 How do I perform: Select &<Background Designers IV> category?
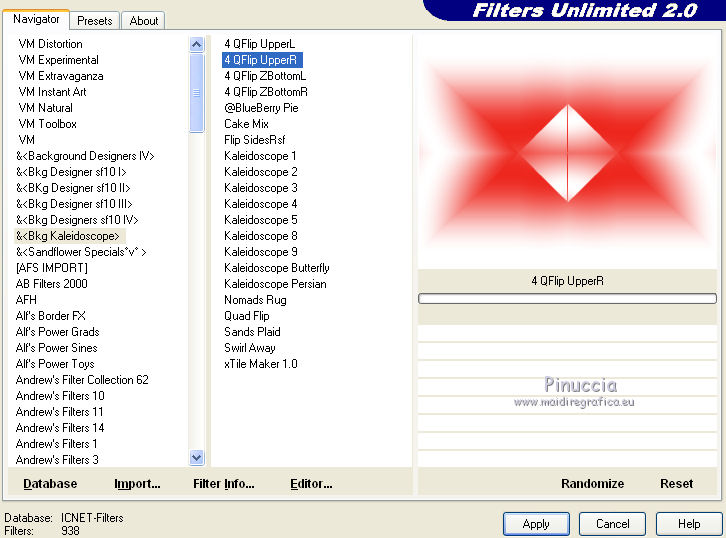(x=85, y=156)
